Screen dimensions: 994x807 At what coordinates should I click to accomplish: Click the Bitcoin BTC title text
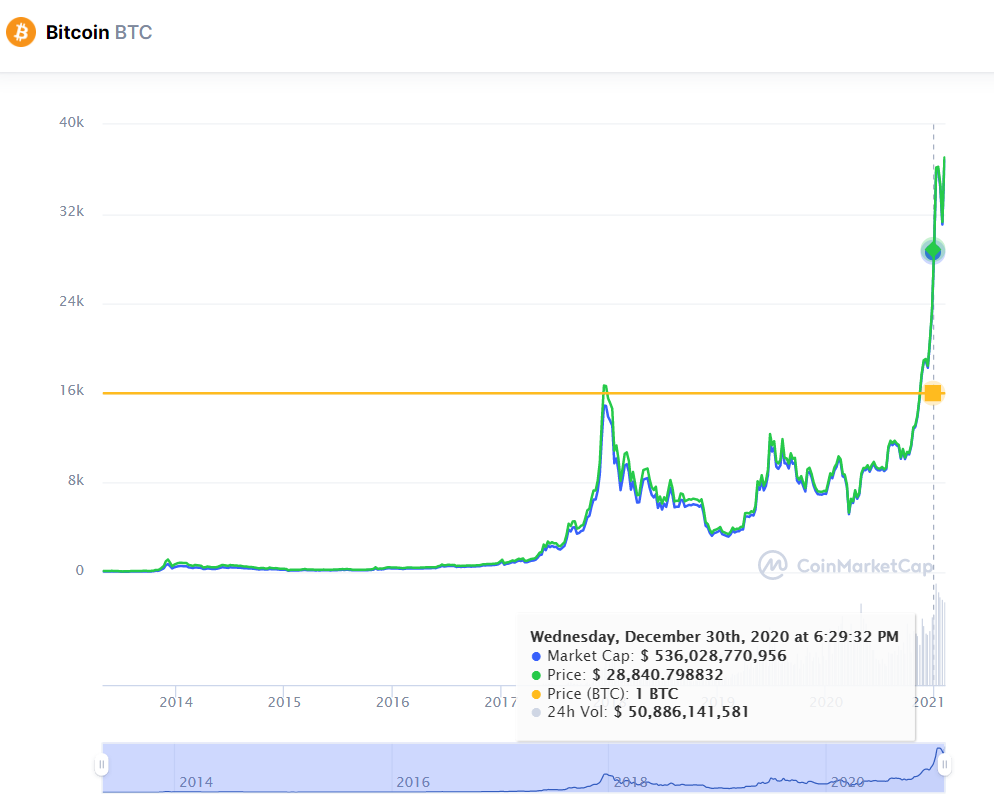pyautogui.click(x=99, y=32)
